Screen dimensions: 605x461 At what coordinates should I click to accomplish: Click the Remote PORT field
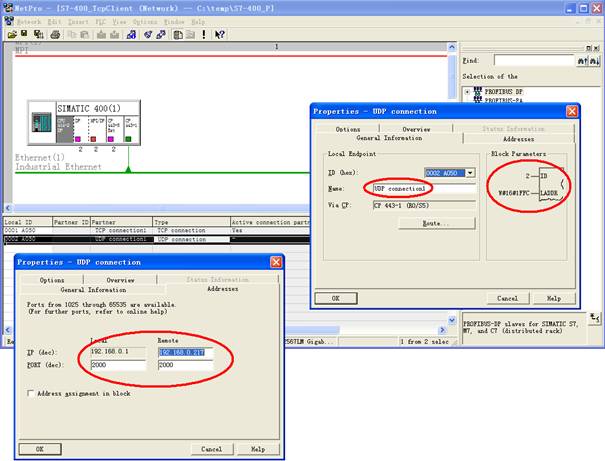[x=186, y=365]
